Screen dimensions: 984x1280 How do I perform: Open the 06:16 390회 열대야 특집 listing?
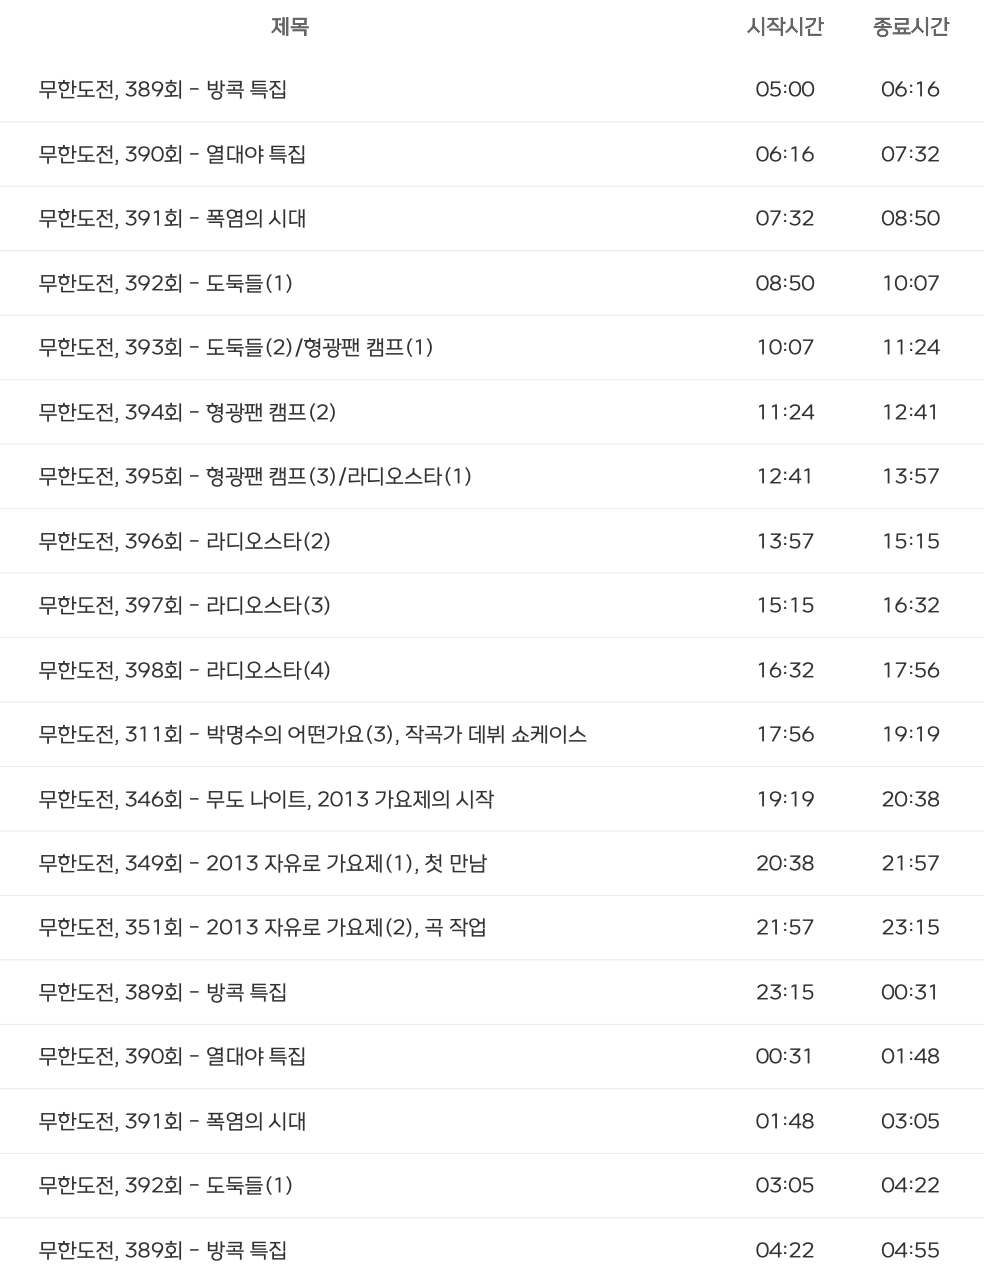point(492,154)
